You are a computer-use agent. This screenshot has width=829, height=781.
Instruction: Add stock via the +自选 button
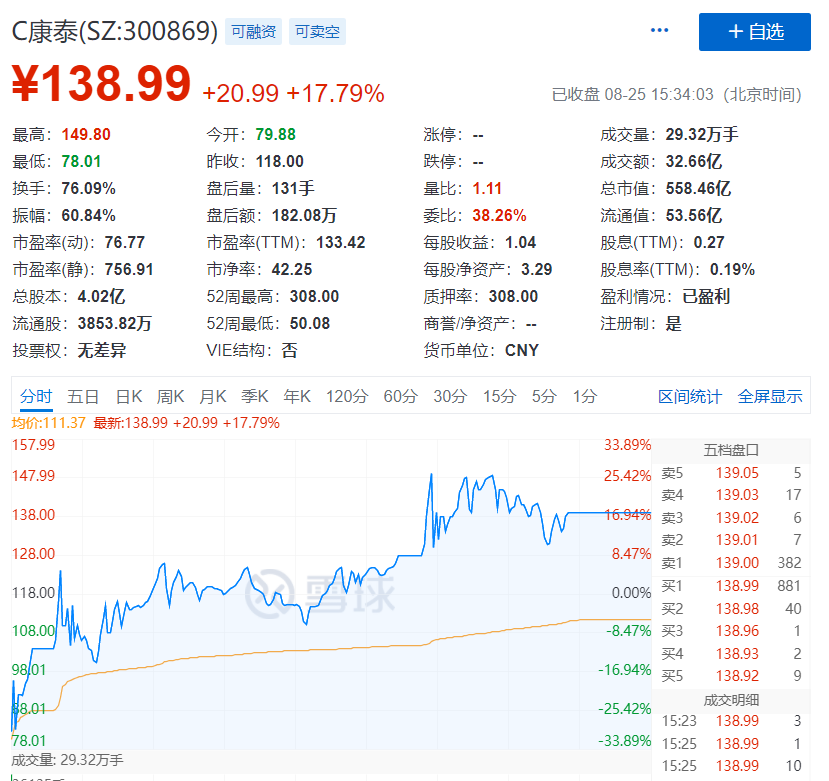click(x=754, y=32)
